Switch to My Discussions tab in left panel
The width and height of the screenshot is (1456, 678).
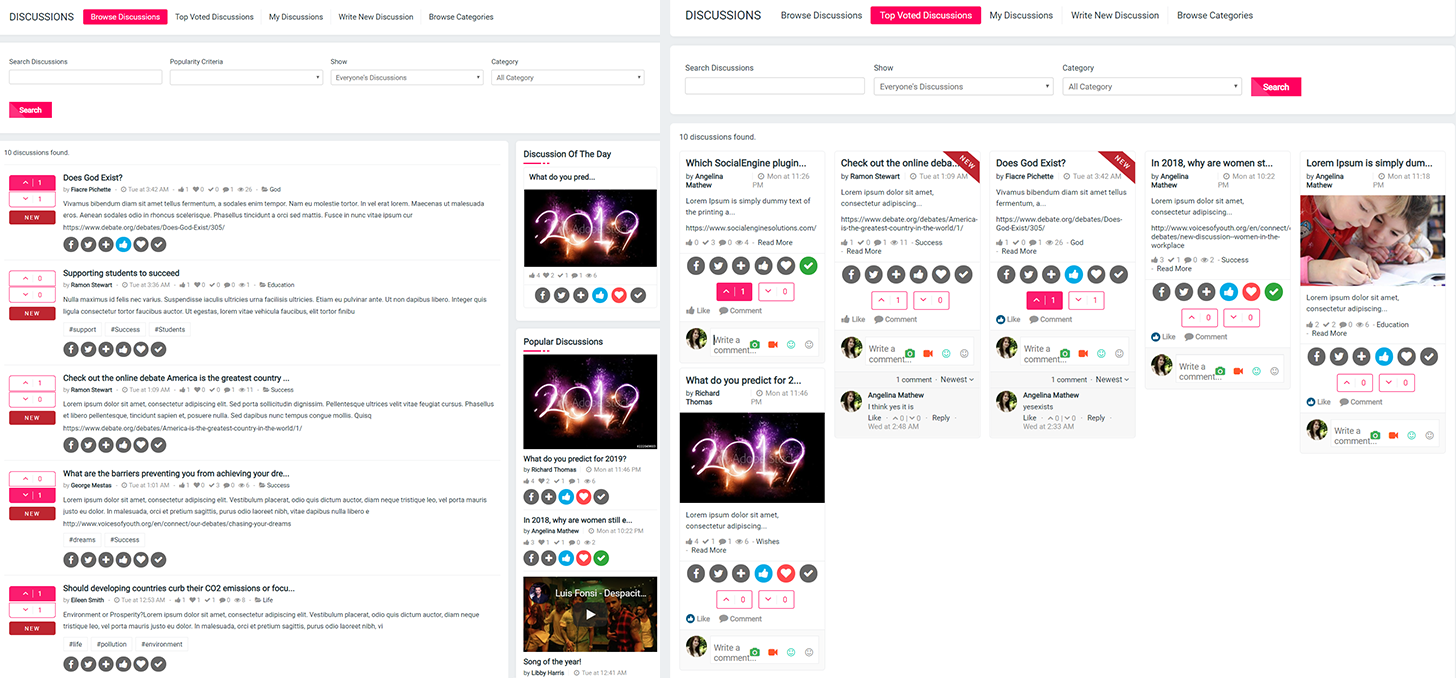[x=296, y=17]
